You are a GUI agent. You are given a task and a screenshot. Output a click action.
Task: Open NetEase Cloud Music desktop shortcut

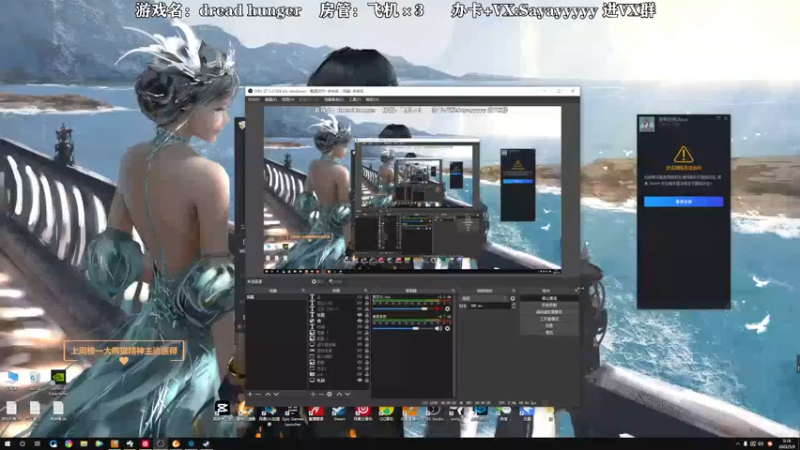[x=363, y=413]
